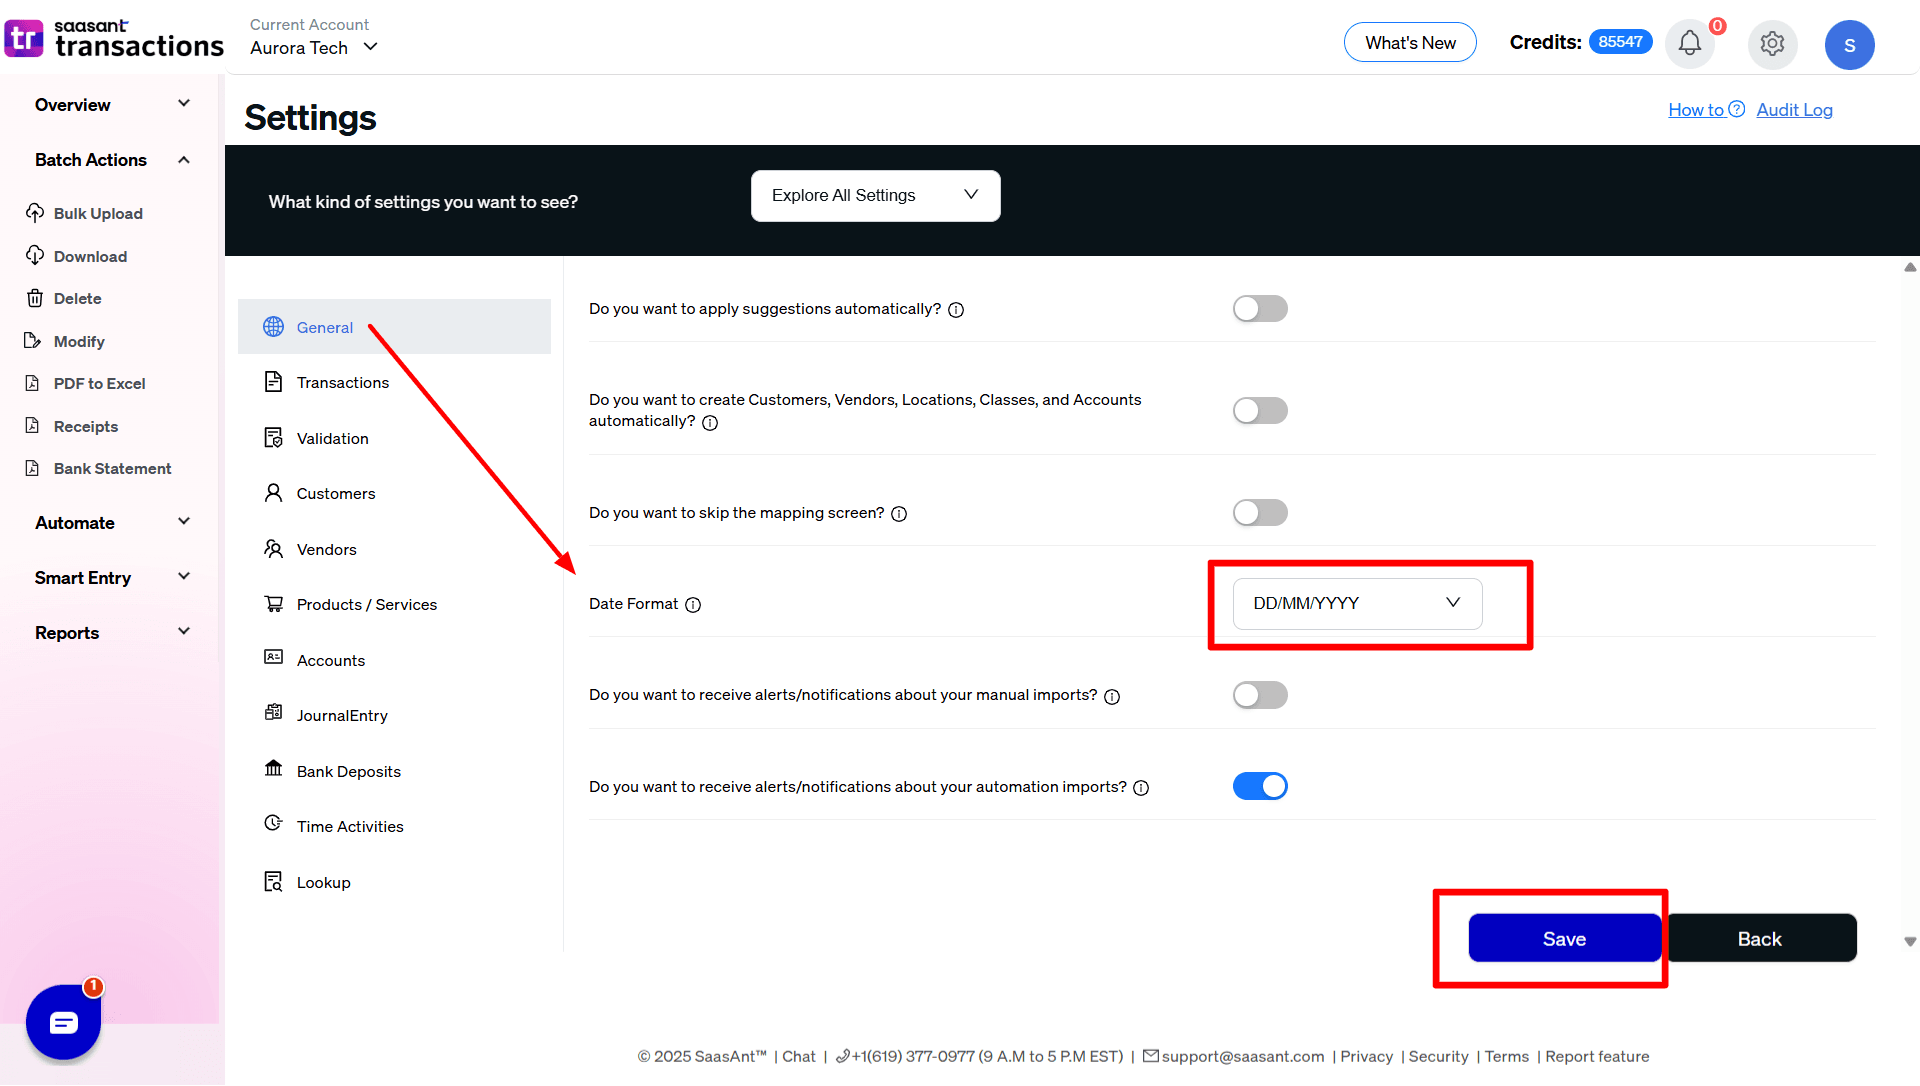Open the Date Format dropdown
The image size is (1920, 1086).
point(1357,604)
